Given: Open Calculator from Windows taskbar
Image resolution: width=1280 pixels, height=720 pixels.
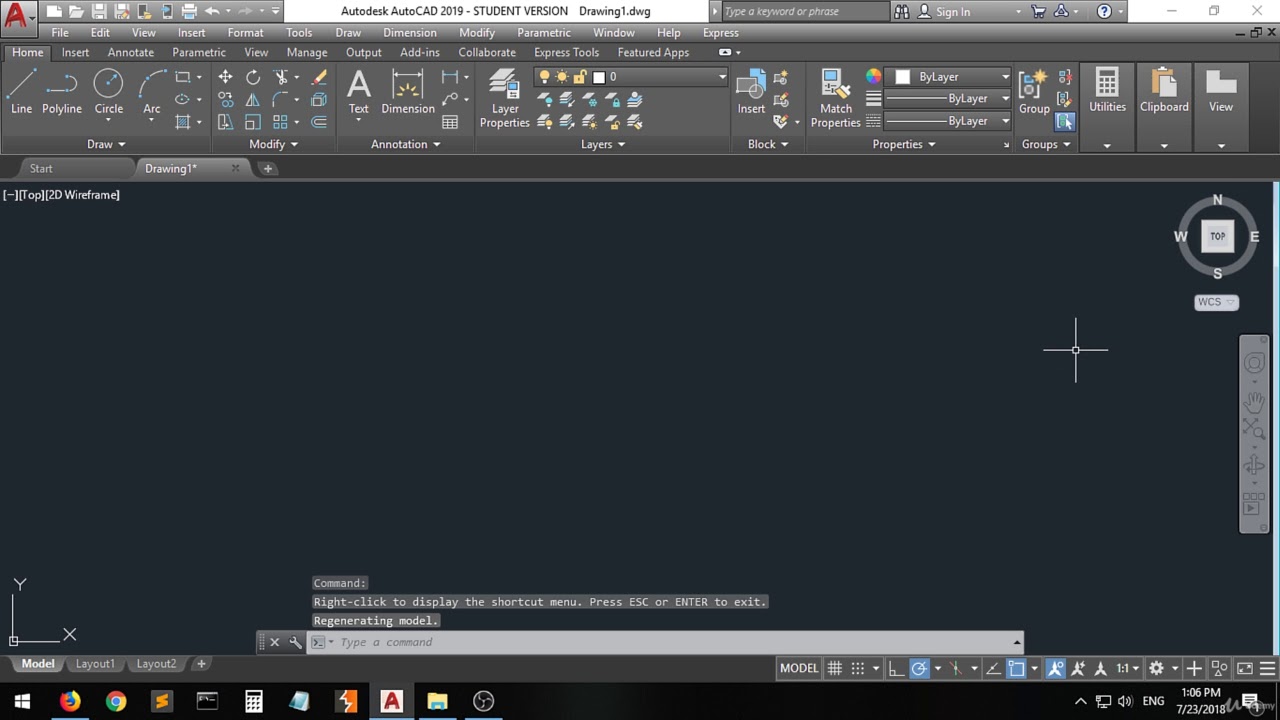Looking at the screenshot, I should click(254, 701).
